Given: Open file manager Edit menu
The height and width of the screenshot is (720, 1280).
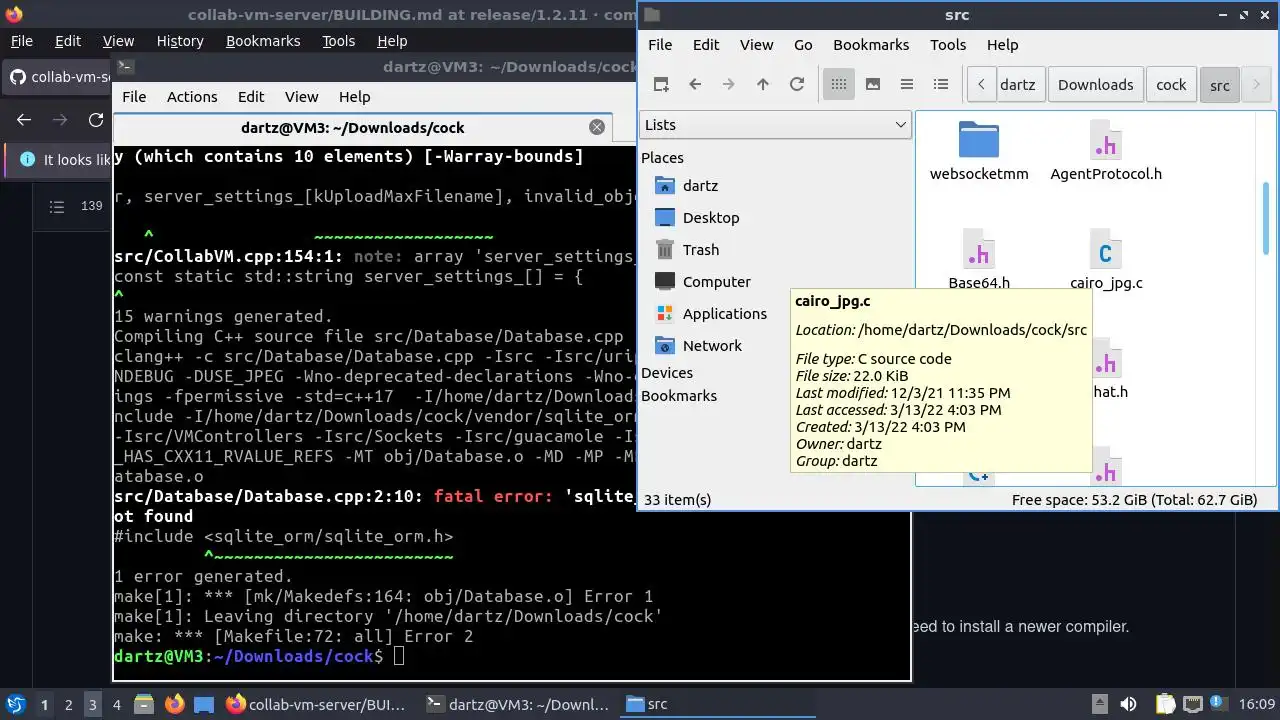Looking at the screenshot, I should [x=706, y=44].
